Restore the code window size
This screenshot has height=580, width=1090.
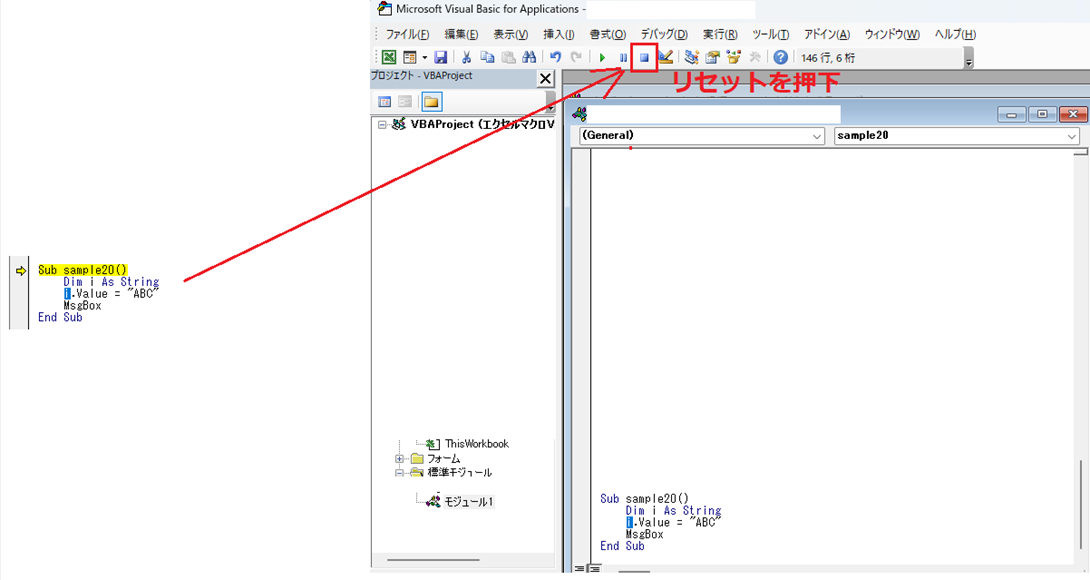(1042, 114)
